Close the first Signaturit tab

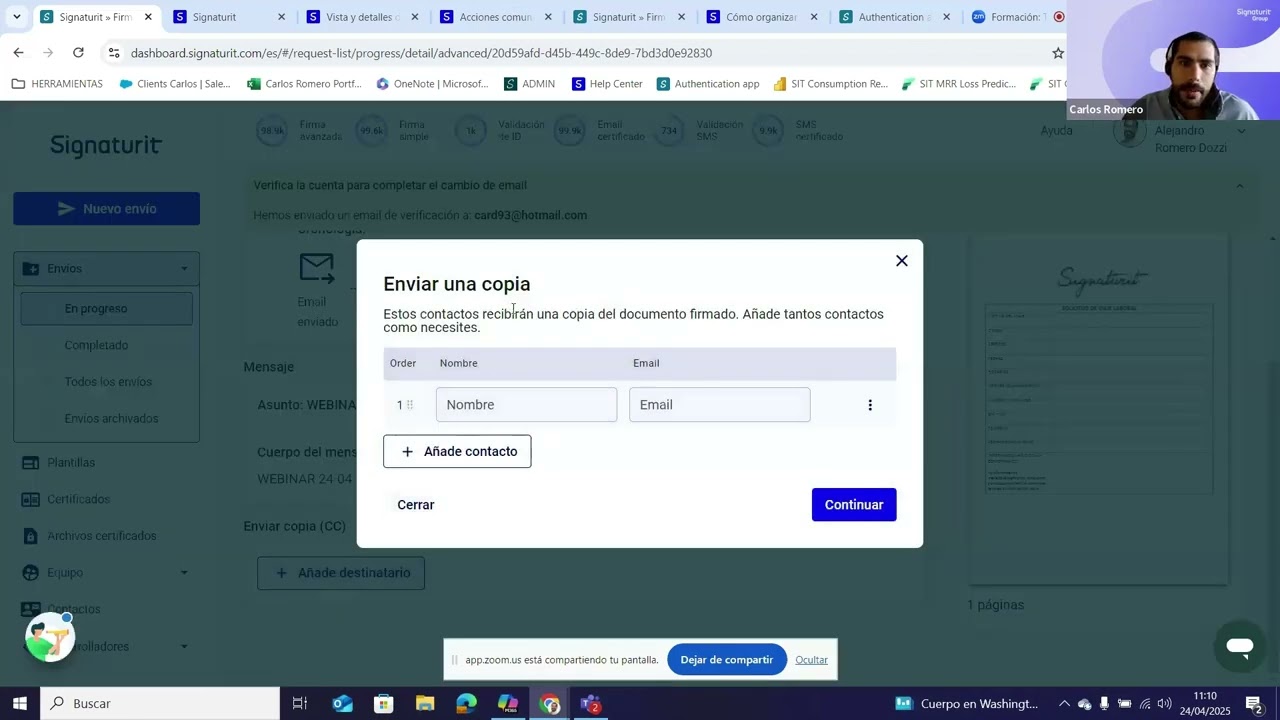click(x=148, y=17)
